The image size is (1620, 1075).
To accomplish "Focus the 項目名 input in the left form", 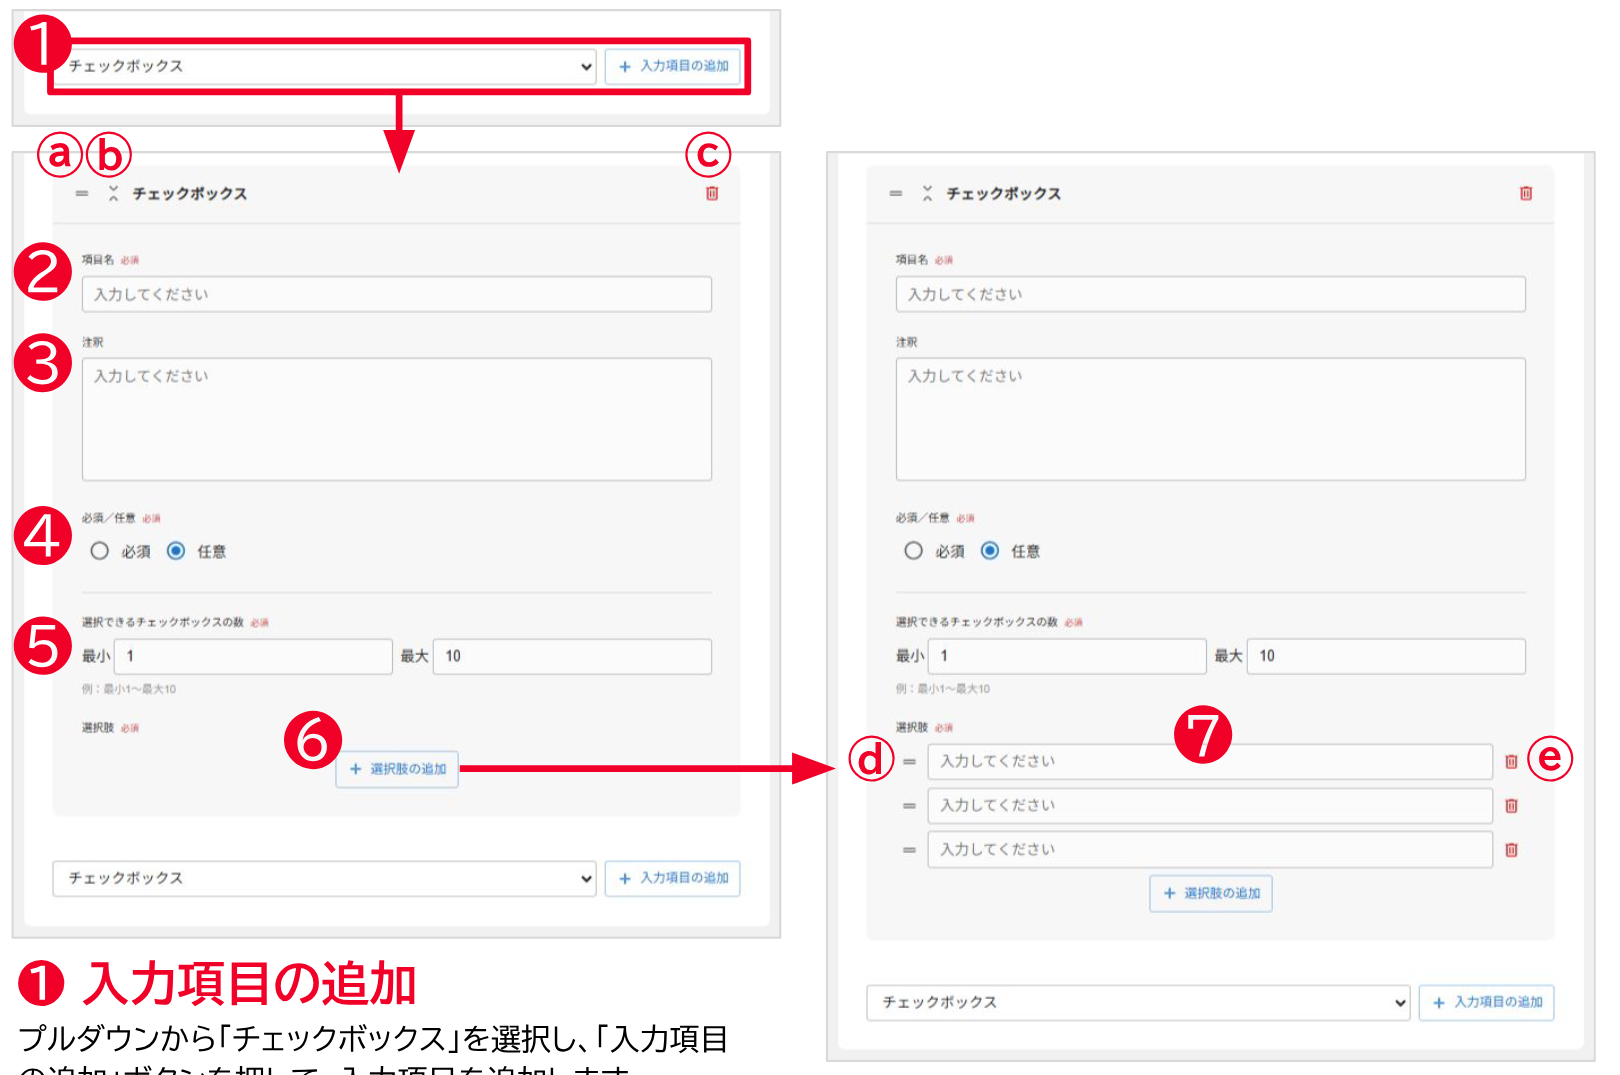I will pyautogui.click(x=397, y=295).
